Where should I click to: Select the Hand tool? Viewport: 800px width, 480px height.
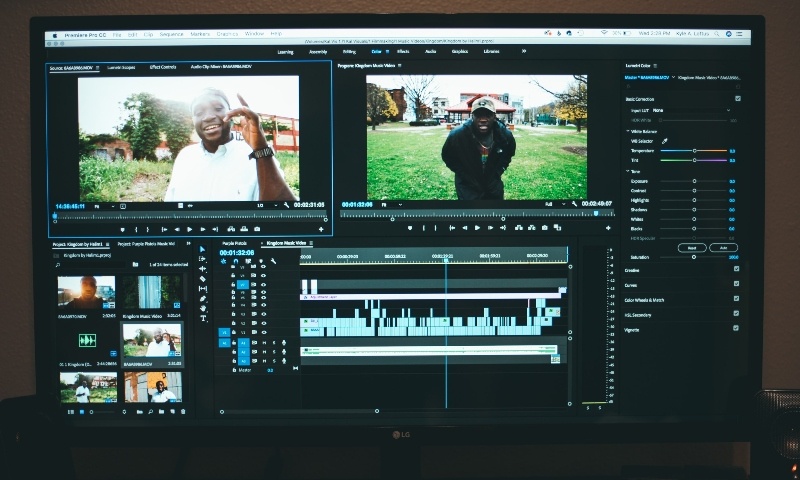[x=203, y=308]
